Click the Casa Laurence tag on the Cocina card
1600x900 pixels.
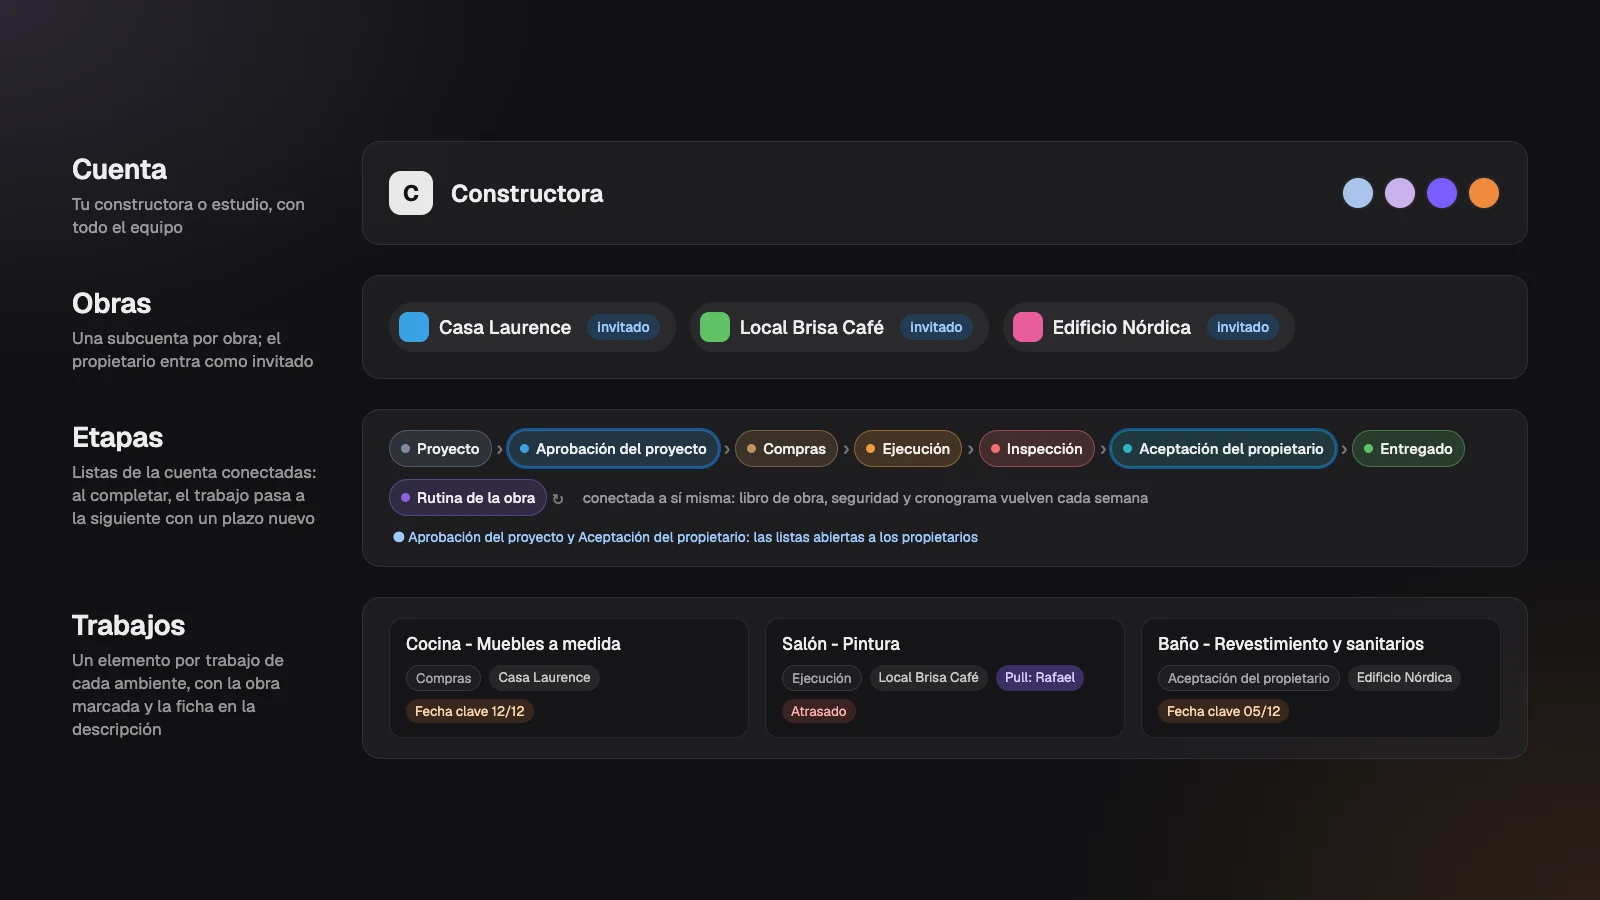(x=544, y=678)
